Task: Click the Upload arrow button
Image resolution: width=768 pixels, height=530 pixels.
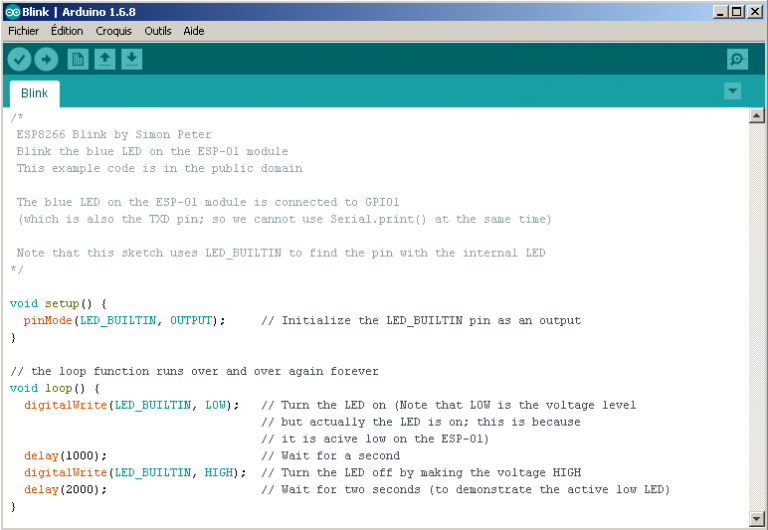Action: pyautogui.click(x=46, y=60)
